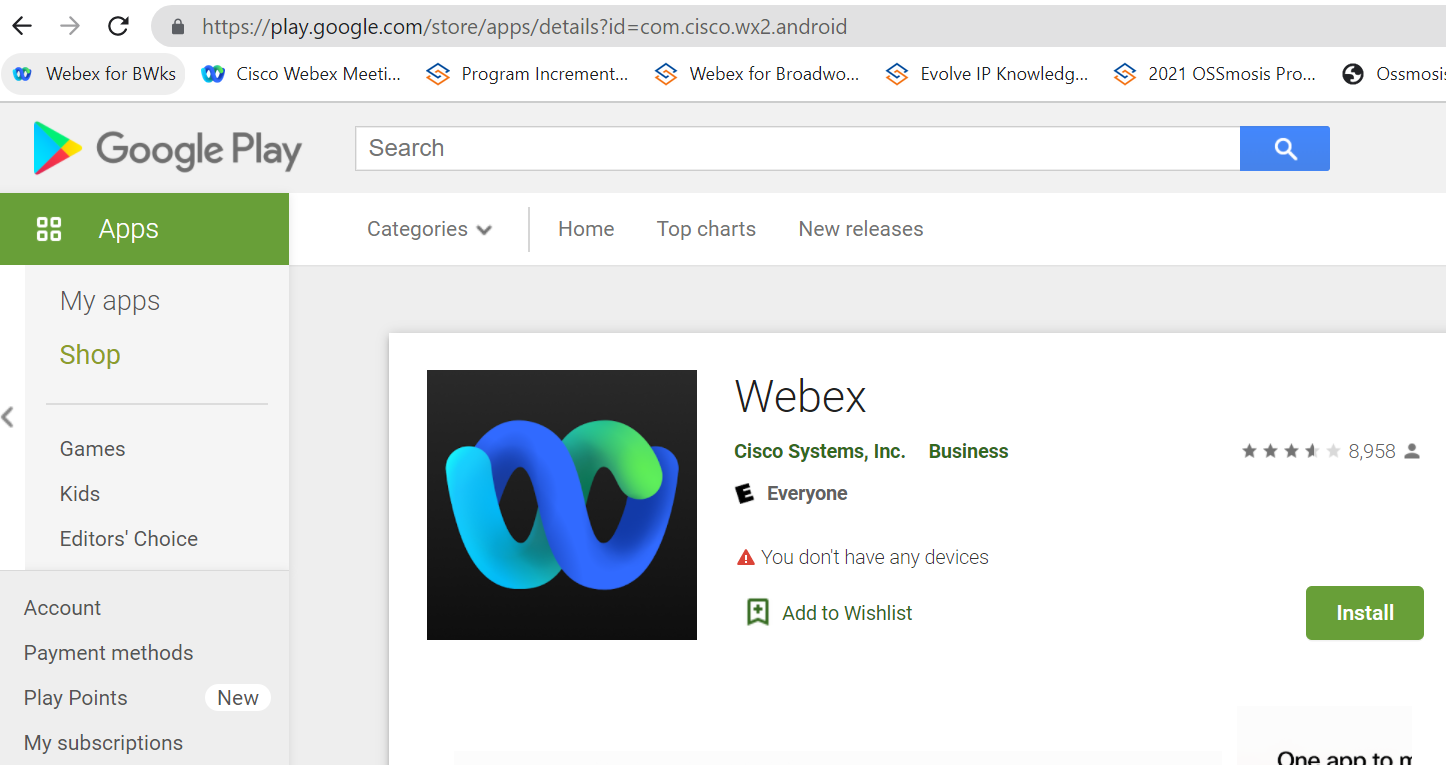Go to New releases

[x=860, y=229]
